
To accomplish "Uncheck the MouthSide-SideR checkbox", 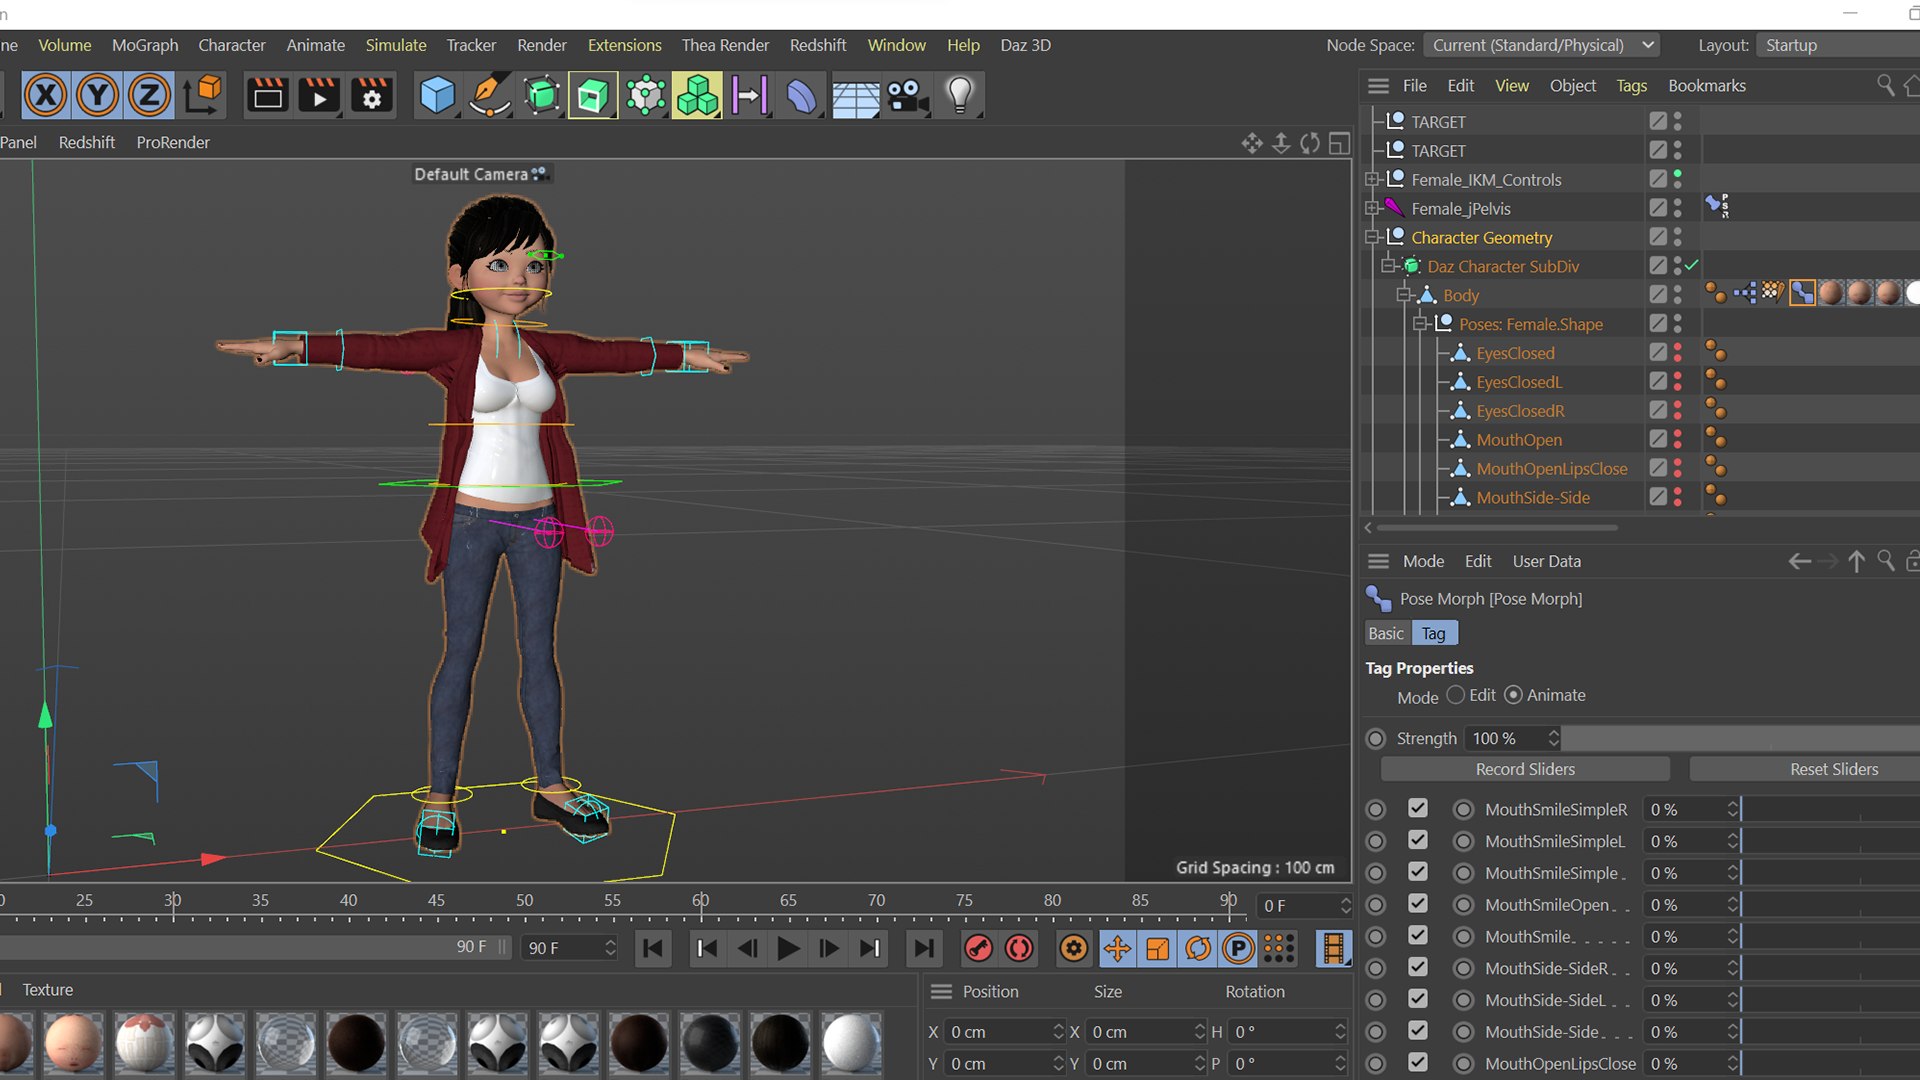I will pyautogui.click(x=1418, y=967).
